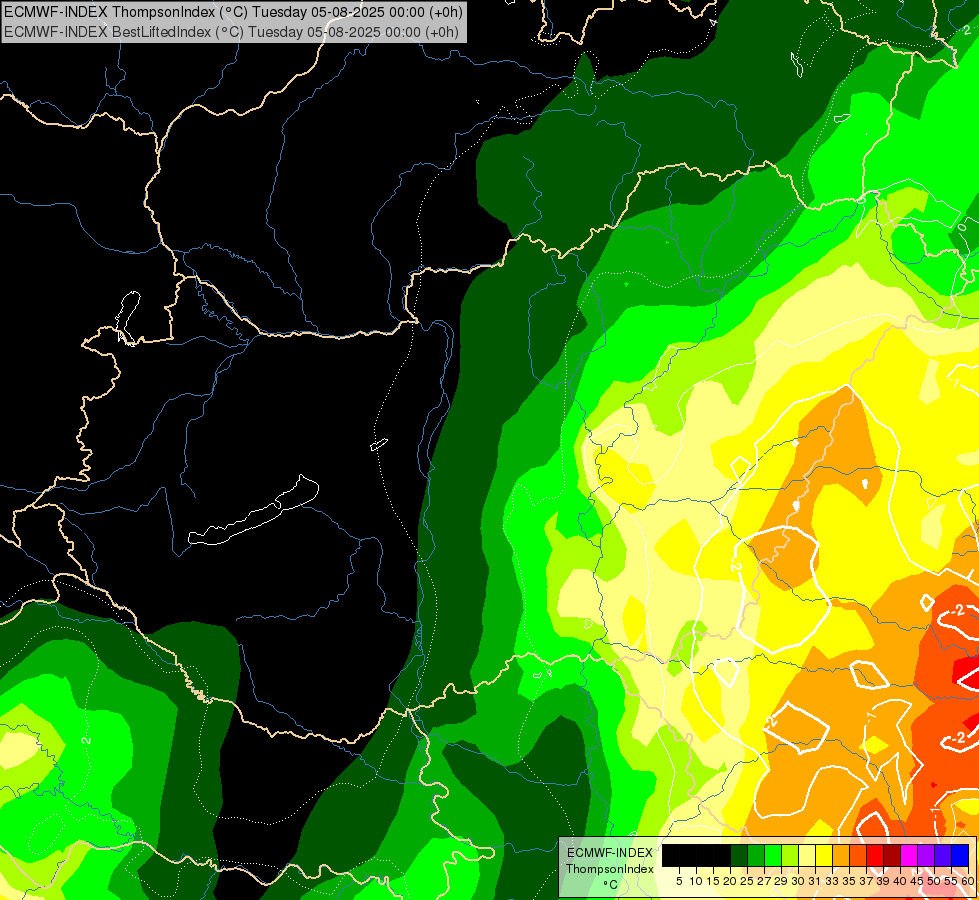Click the legend tick label 55
979x900 pixels.
pyautogui.click(x=952, y=881)
